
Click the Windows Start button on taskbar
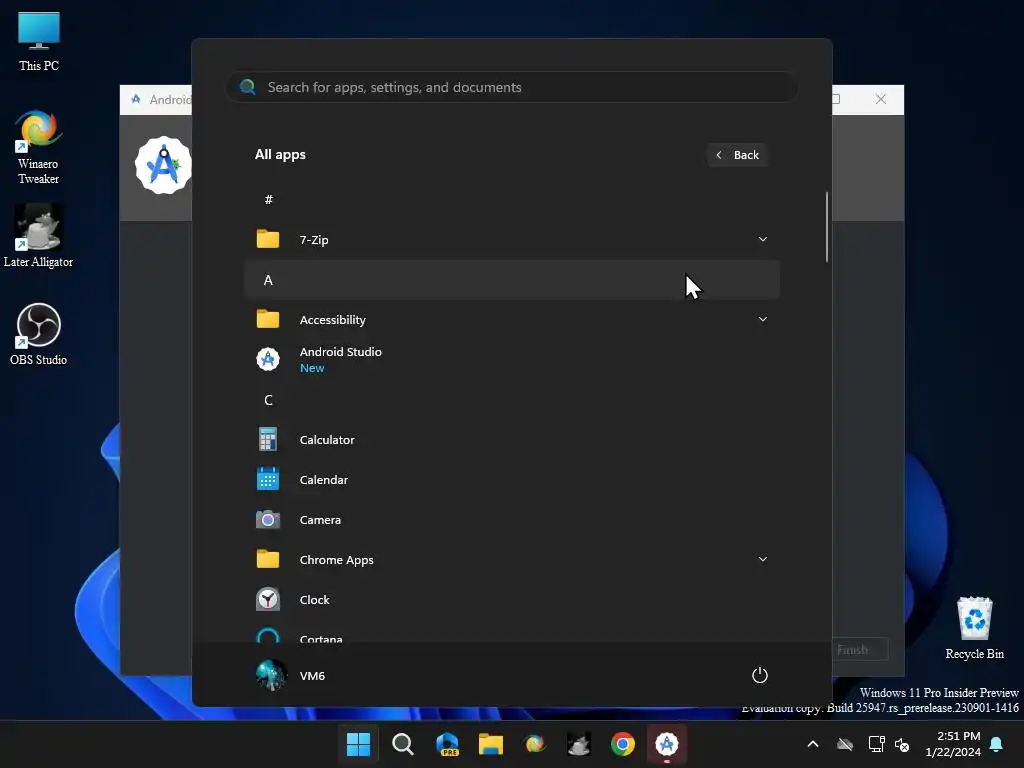pos(358,744)
